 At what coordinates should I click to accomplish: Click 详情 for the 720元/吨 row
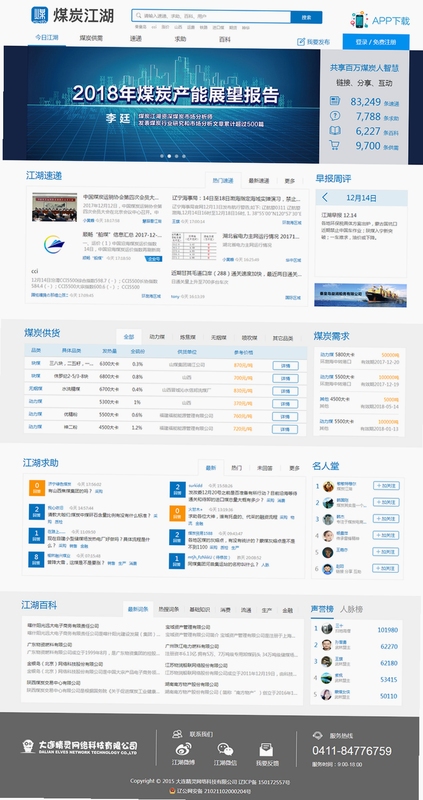[285, 429]
